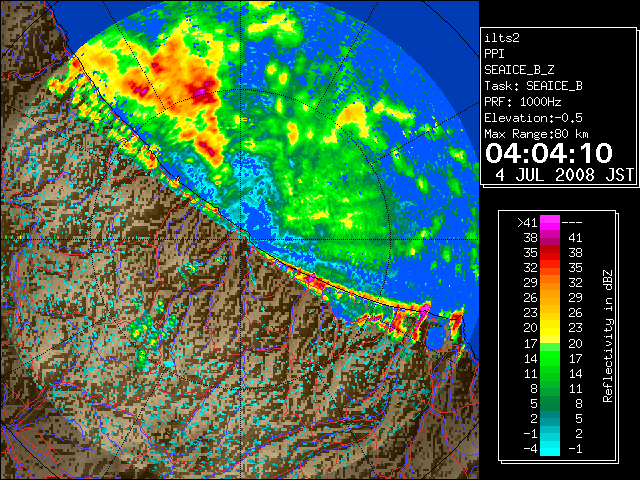Click the '>41' legend value
The width and height of the screenshot is (640, 480).
coord(527,223)
